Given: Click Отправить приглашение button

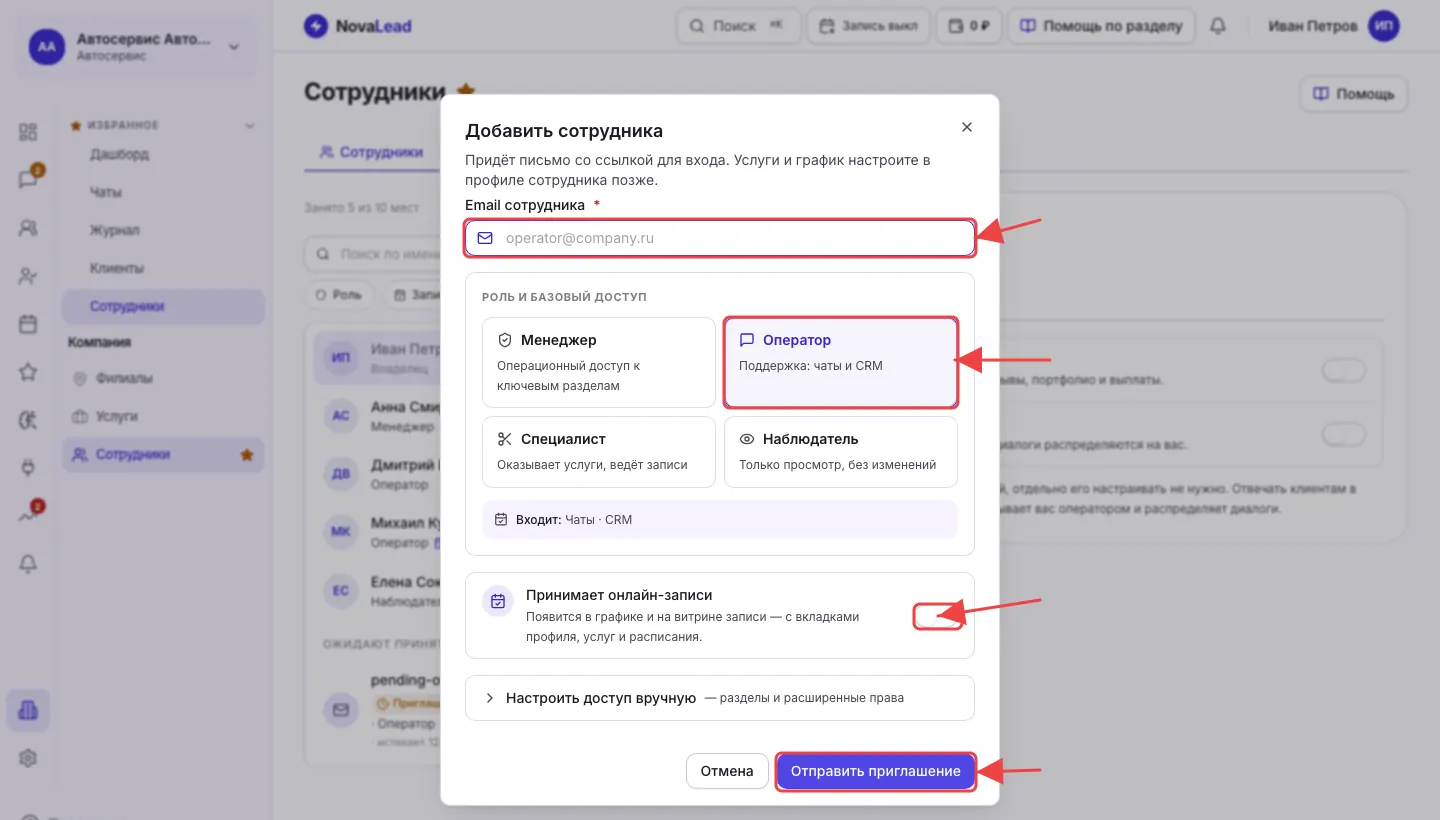Looking at the screenshot, I should click(875, 771).
